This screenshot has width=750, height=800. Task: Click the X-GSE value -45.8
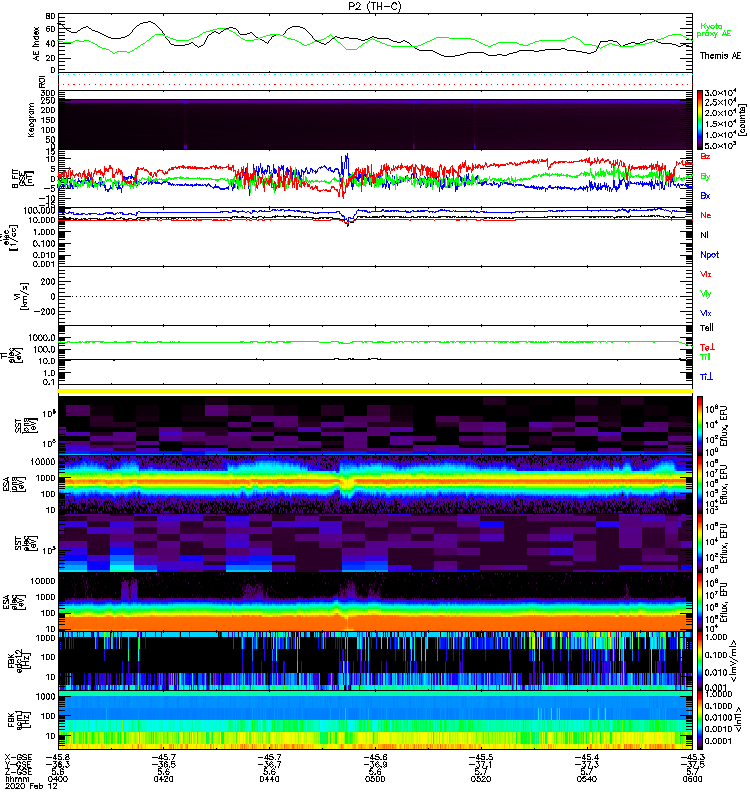58,758
